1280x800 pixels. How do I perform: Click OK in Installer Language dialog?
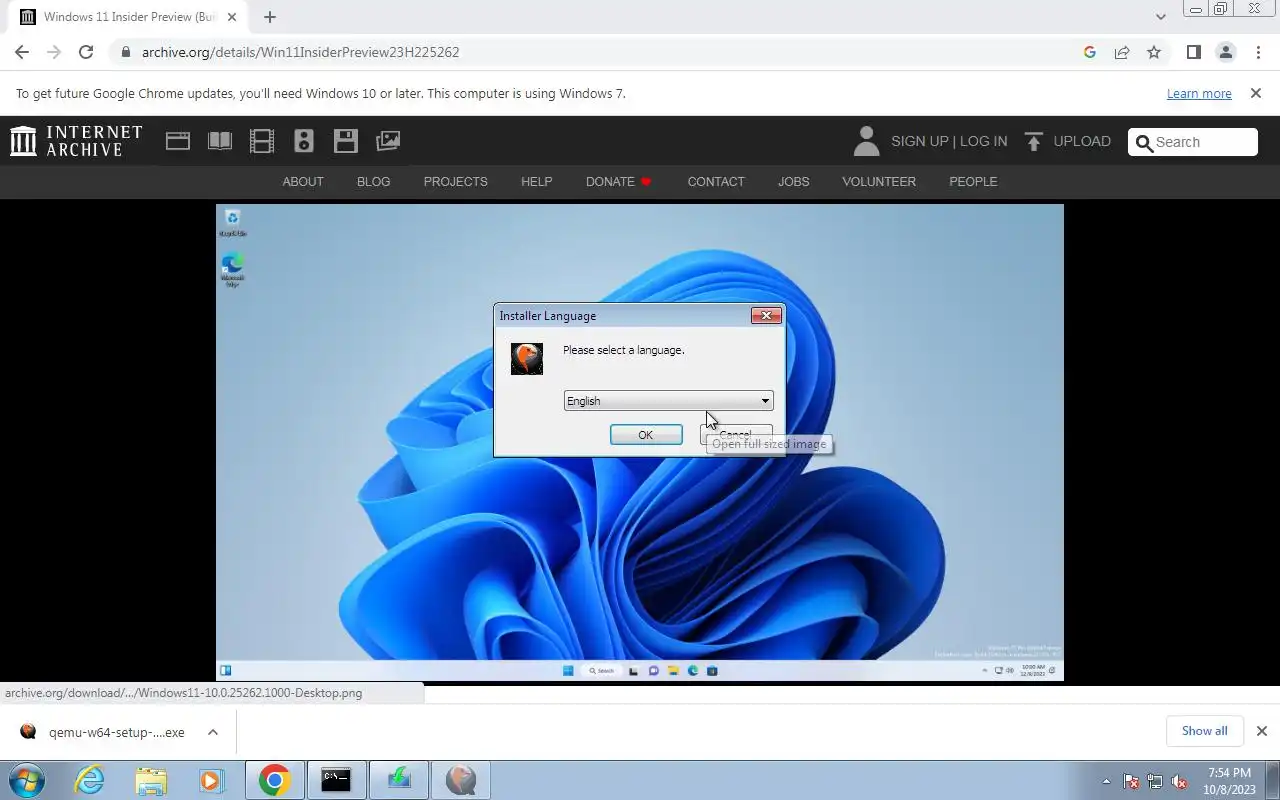tap(646, 435)
